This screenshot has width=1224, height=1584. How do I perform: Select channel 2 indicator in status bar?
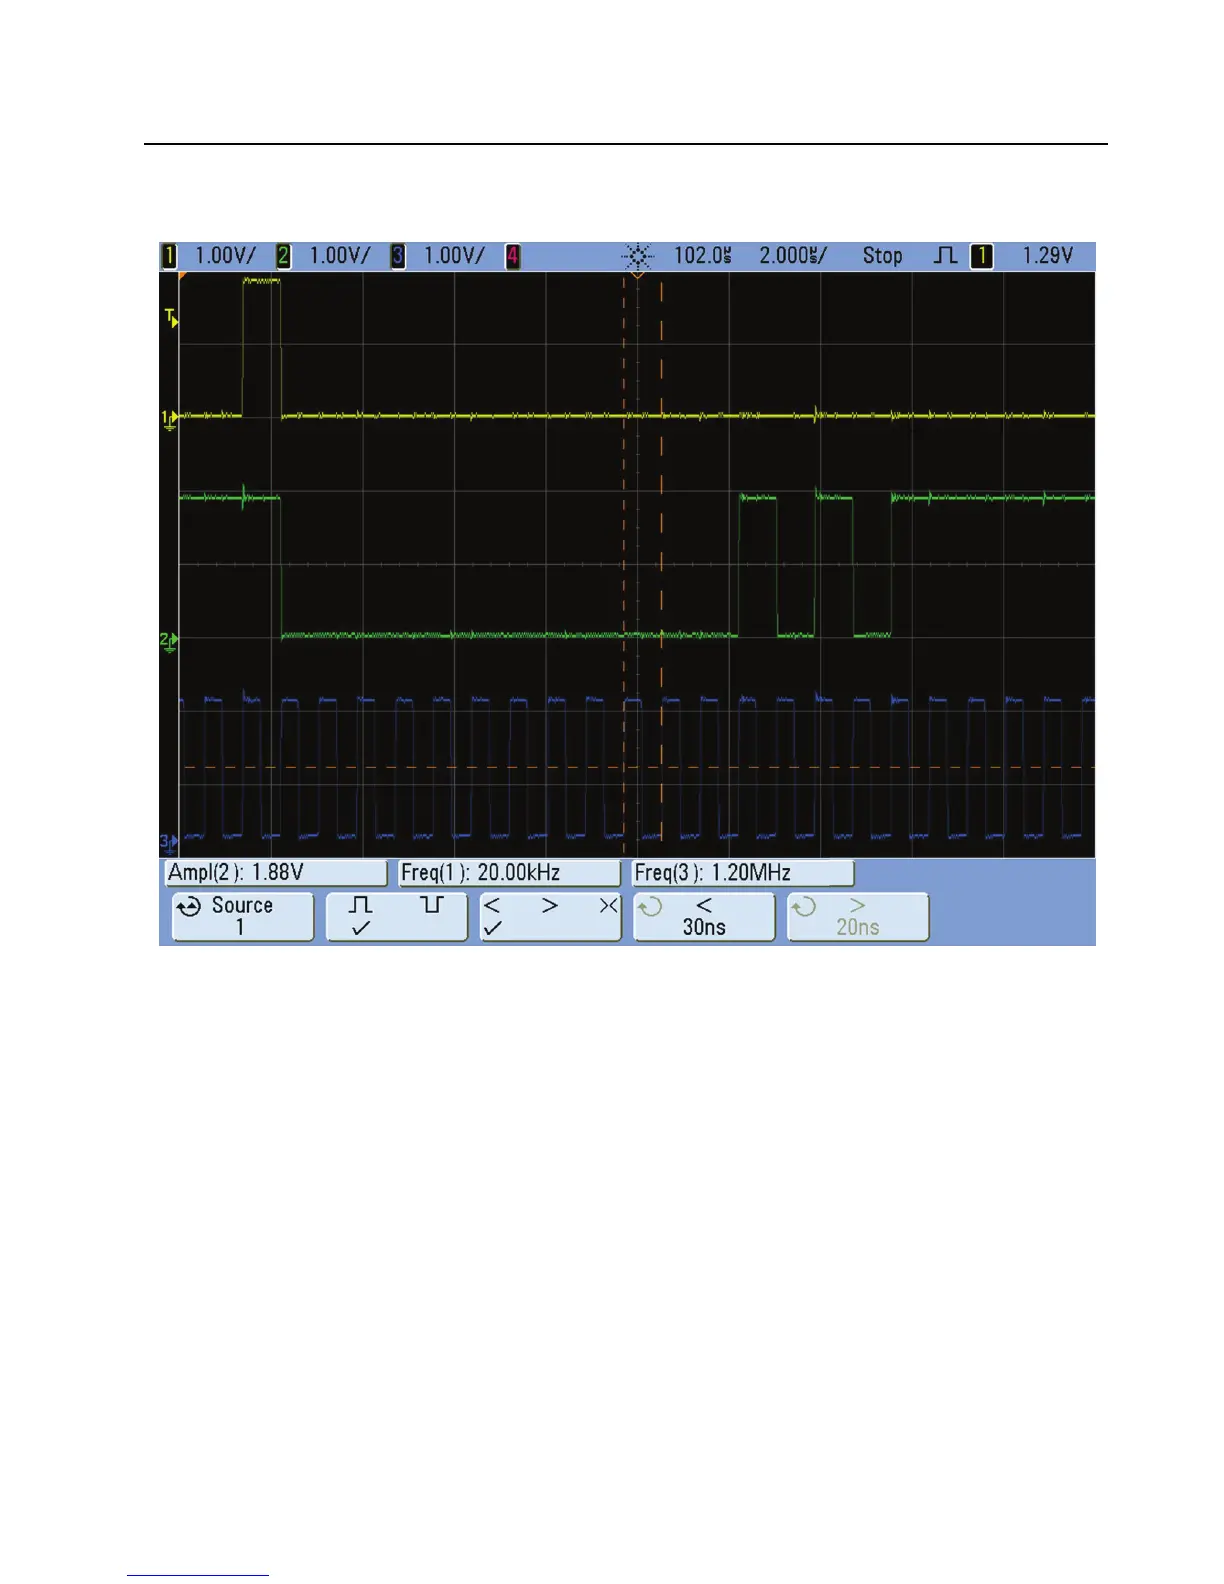(284, 256)
